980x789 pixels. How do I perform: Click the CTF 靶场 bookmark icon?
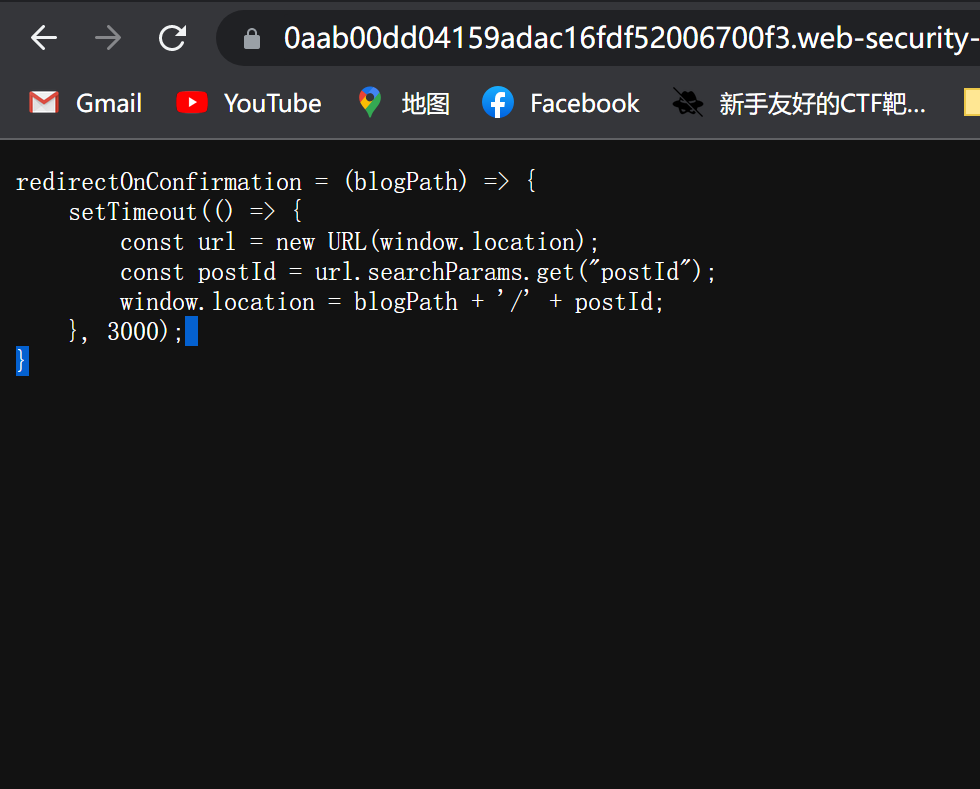tap(686, 102)
